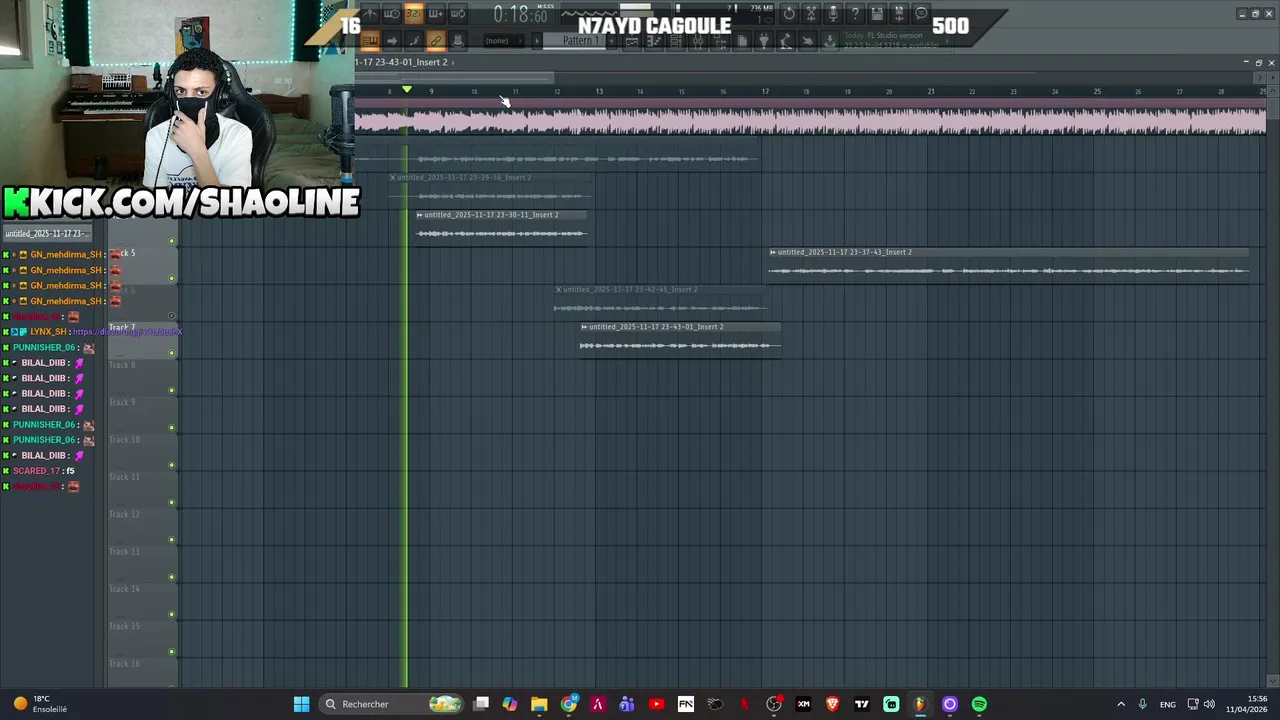Image resolution: width=1280 pixels, height=720 pixels.
Task: Toggle overdub recording icon
Action: click(436, 14)
